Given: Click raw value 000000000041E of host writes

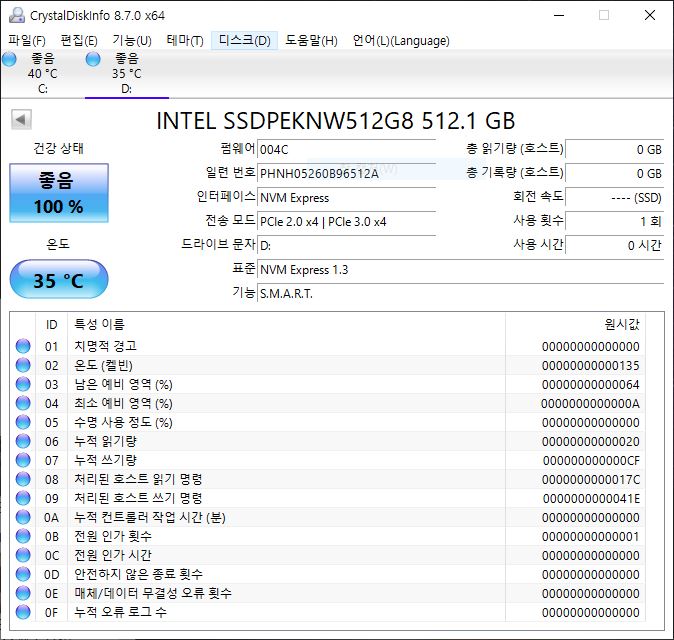Looking at the screenshot, I should click(591, 499).
